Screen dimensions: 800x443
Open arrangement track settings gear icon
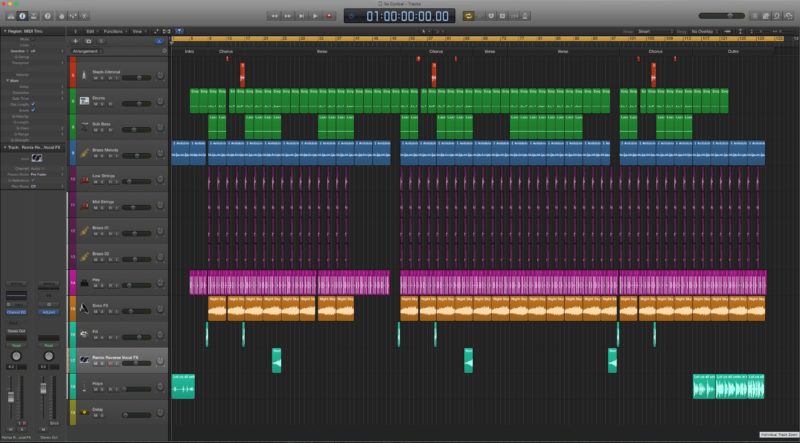(164, 51)
